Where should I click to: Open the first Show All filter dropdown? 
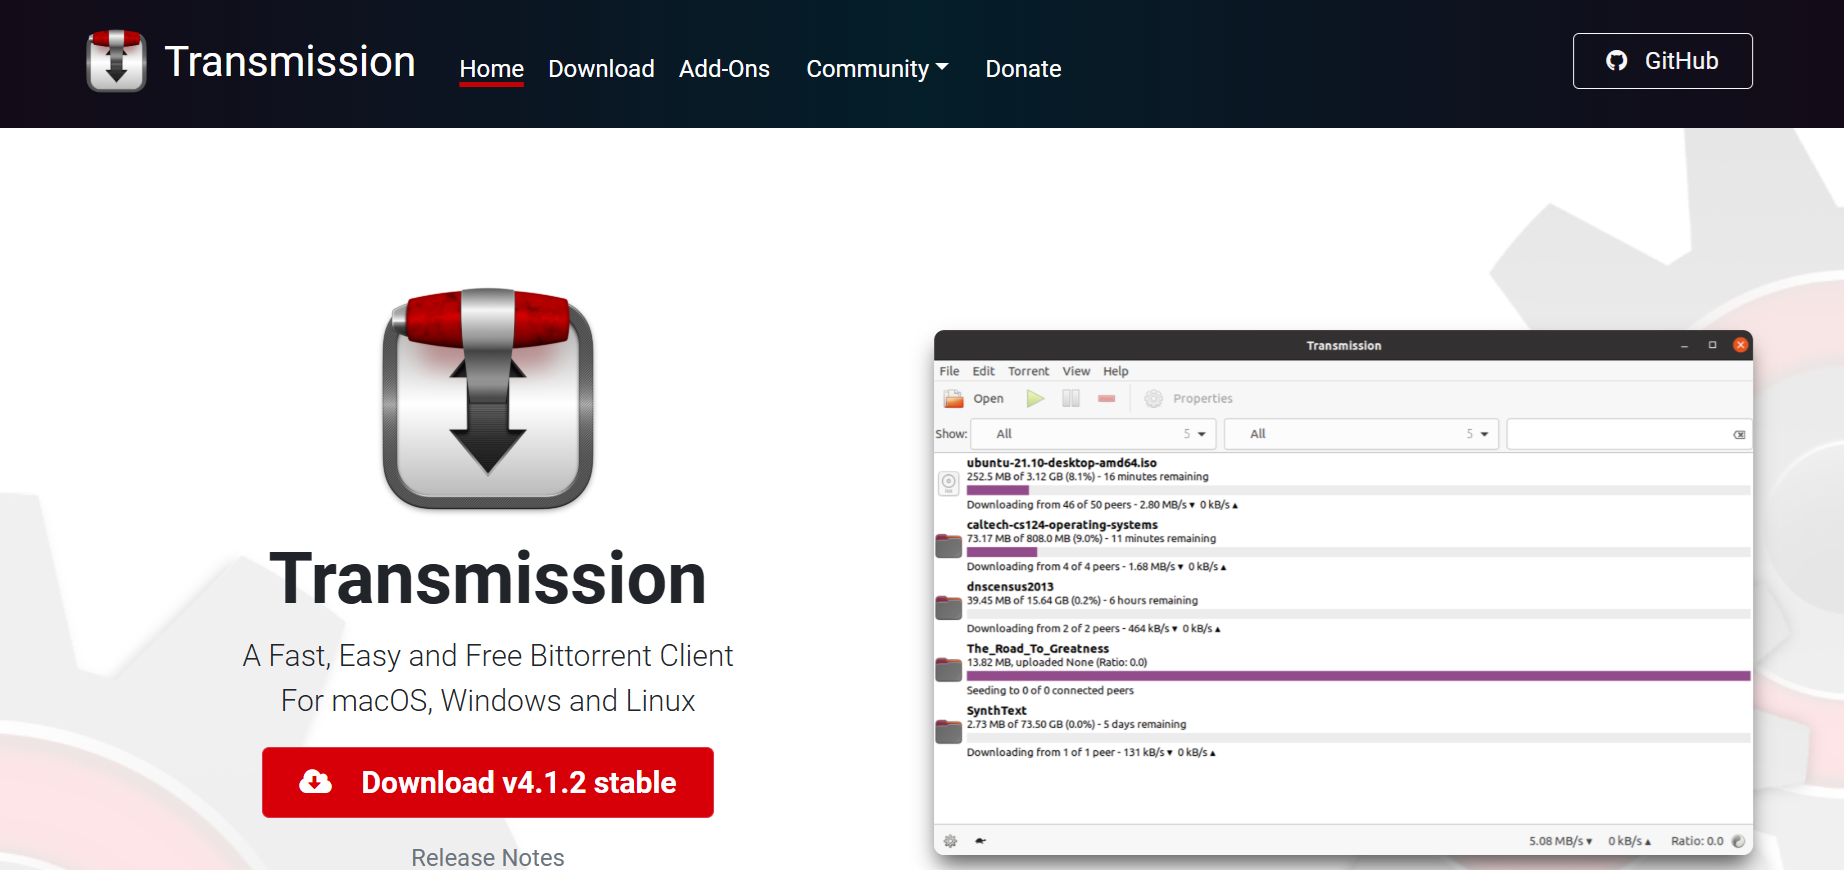1092,434
